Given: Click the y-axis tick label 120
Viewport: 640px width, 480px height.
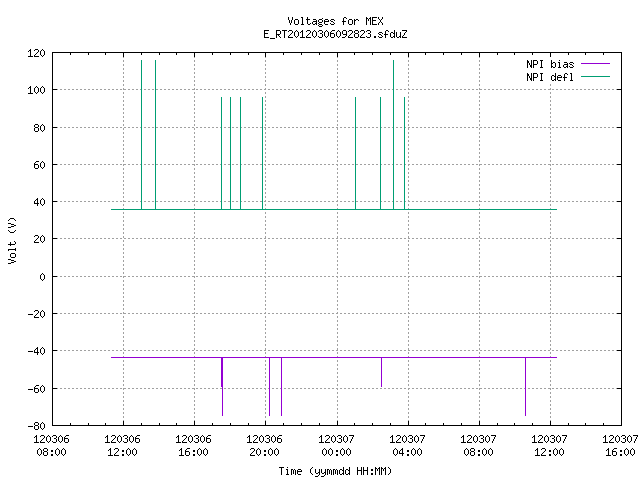Looking at the screenshot, I should tap(36, 53).
